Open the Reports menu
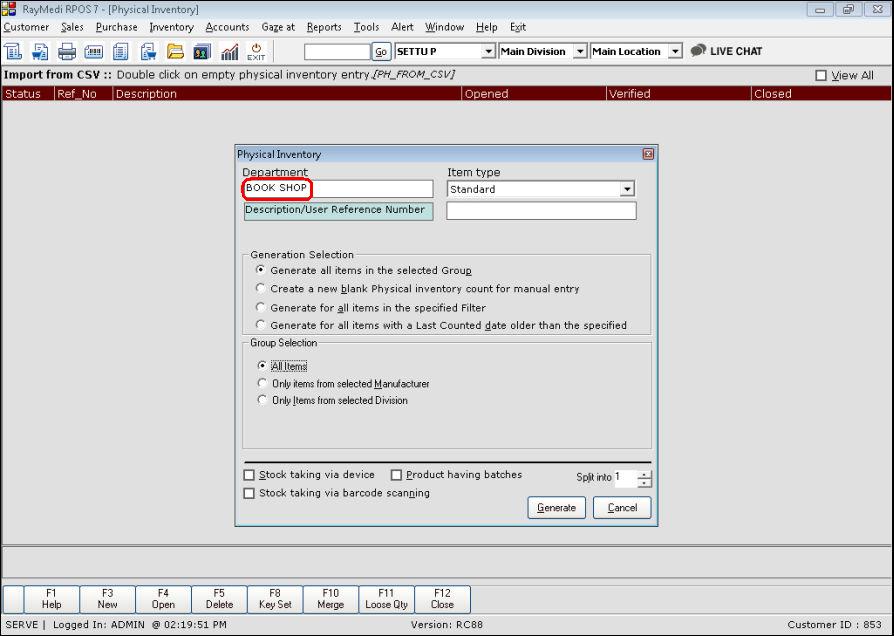The width and height of the screenshot is (894, 636). [x=324, y=27]
